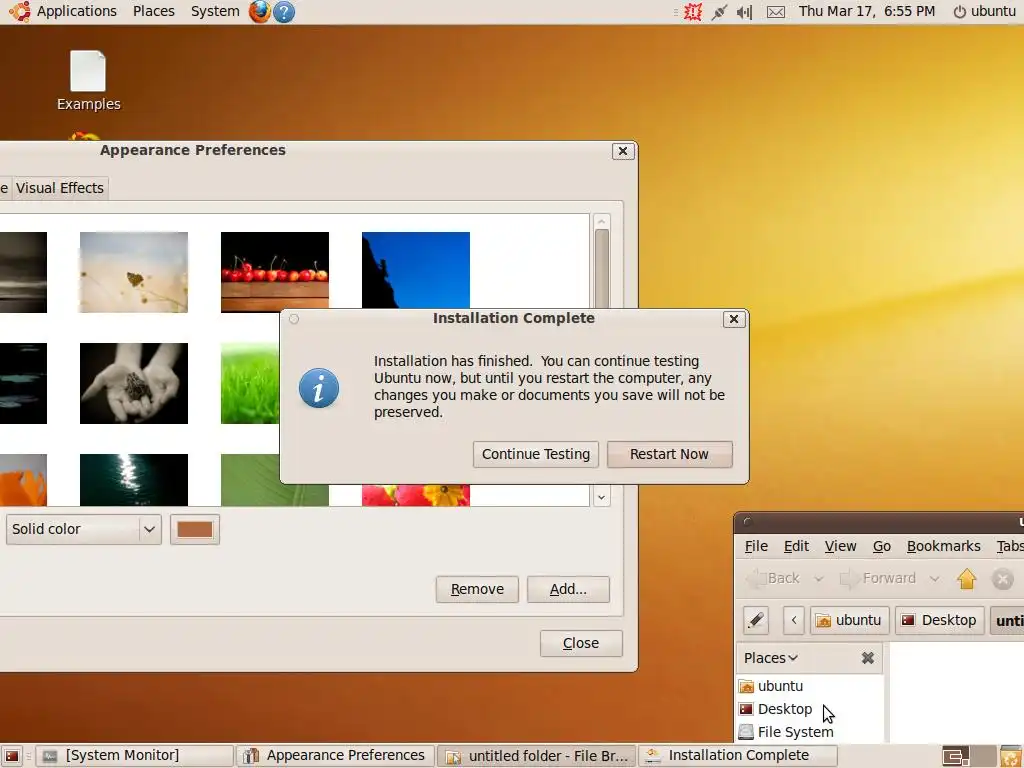Expand the Places sidebar selector dropdown
This screenshot has width=1024, height=768.
tap(771, 658)
